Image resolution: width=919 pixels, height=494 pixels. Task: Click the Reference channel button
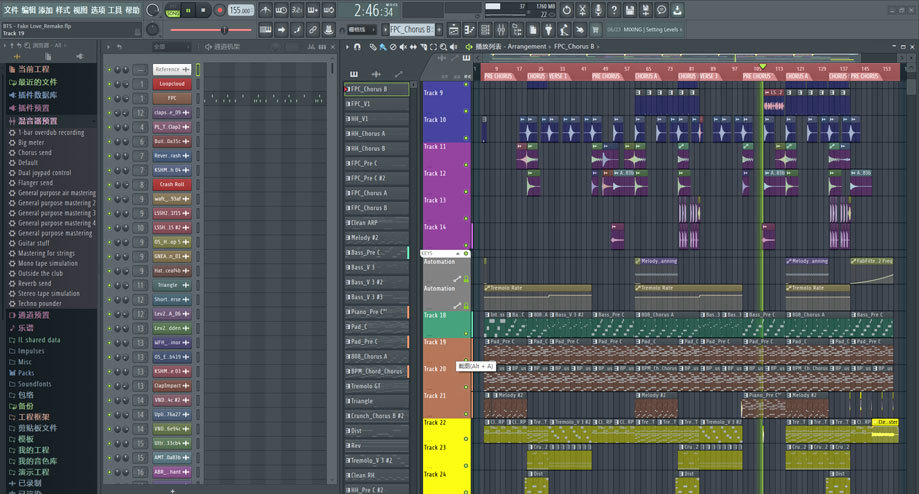pos(172,69)
